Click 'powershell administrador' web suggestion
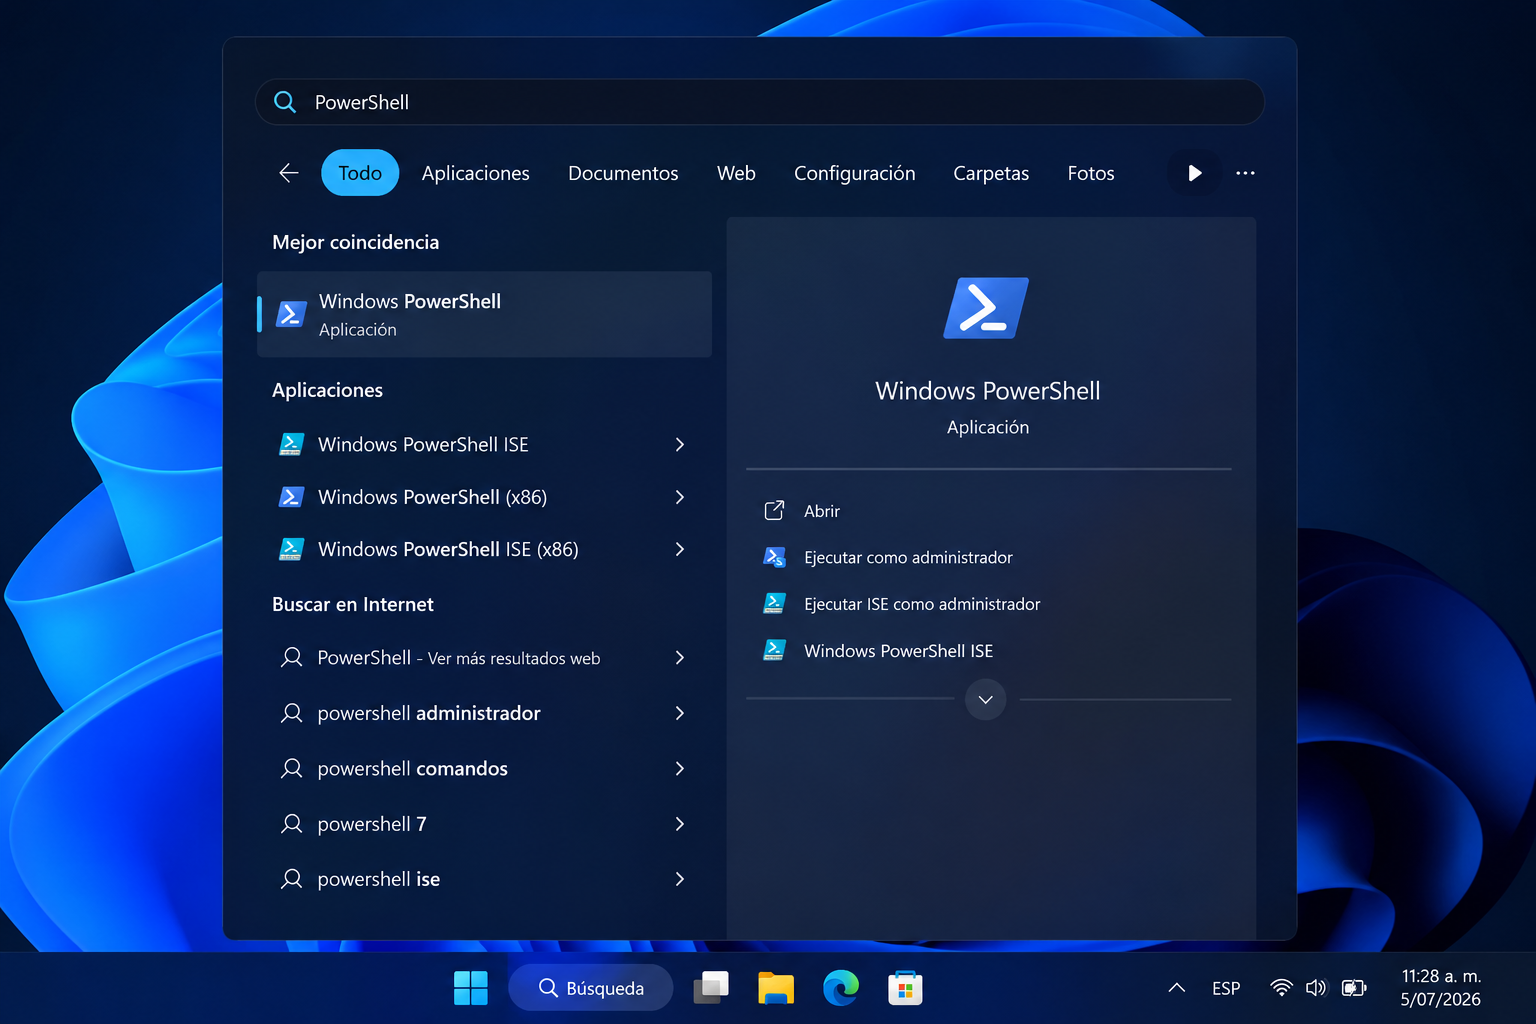1536x1024 pixels. pos(429,713)
